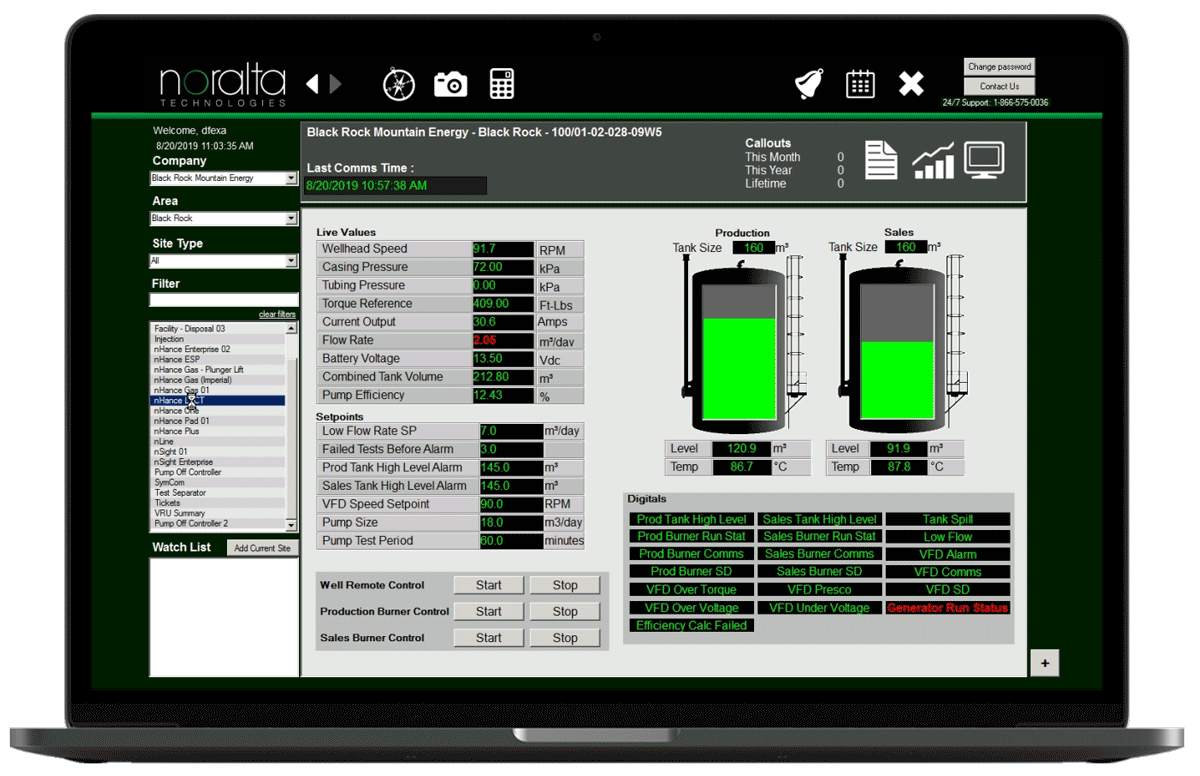1200x776 pixels.
Task: Click the plus button at bottom right
Action: (1044, 663)
